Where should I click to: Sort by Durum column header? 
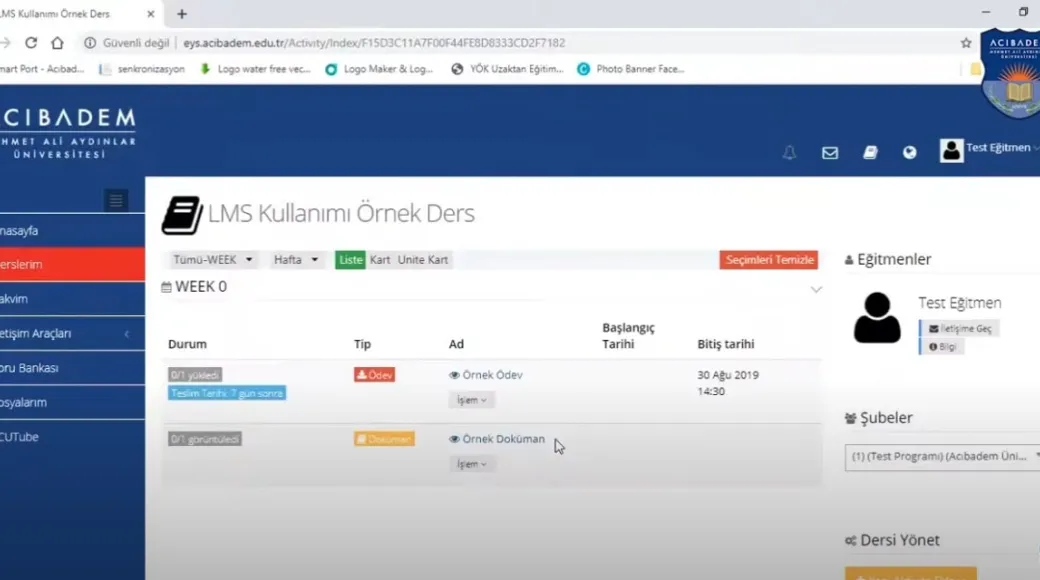(187, 344)
